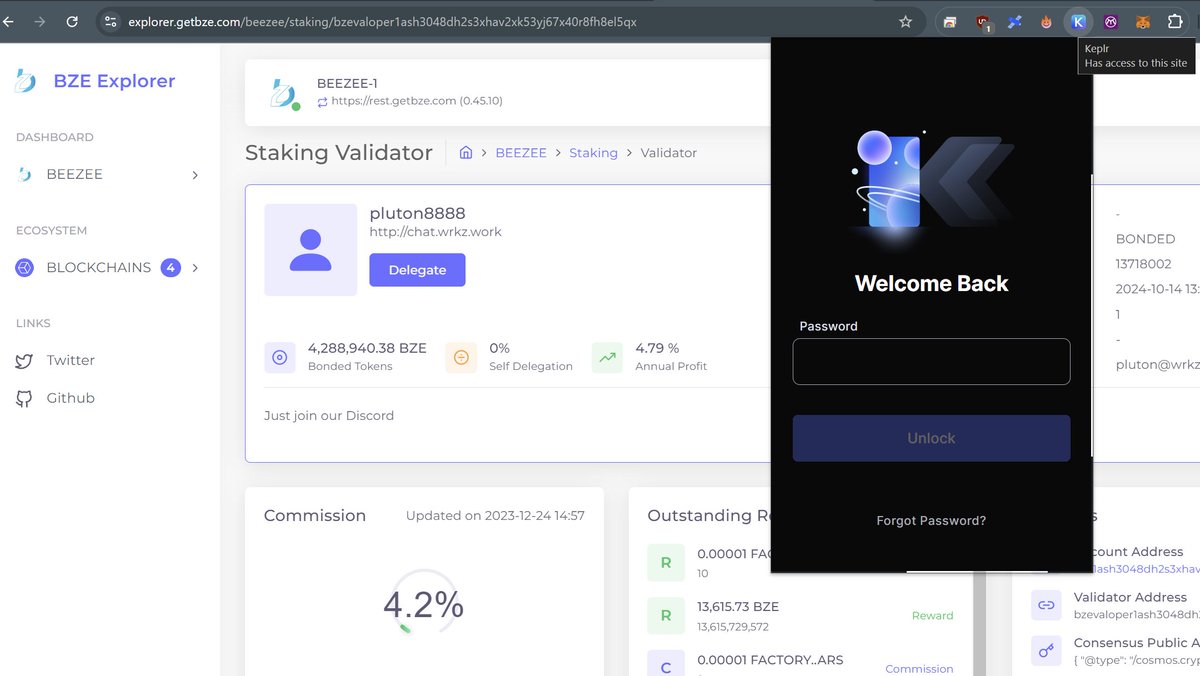Viewport: 1200px width, 676px height.
Task: Click the 'Updated on 2023-12-24 14:57' text
Action: (495, 516)
